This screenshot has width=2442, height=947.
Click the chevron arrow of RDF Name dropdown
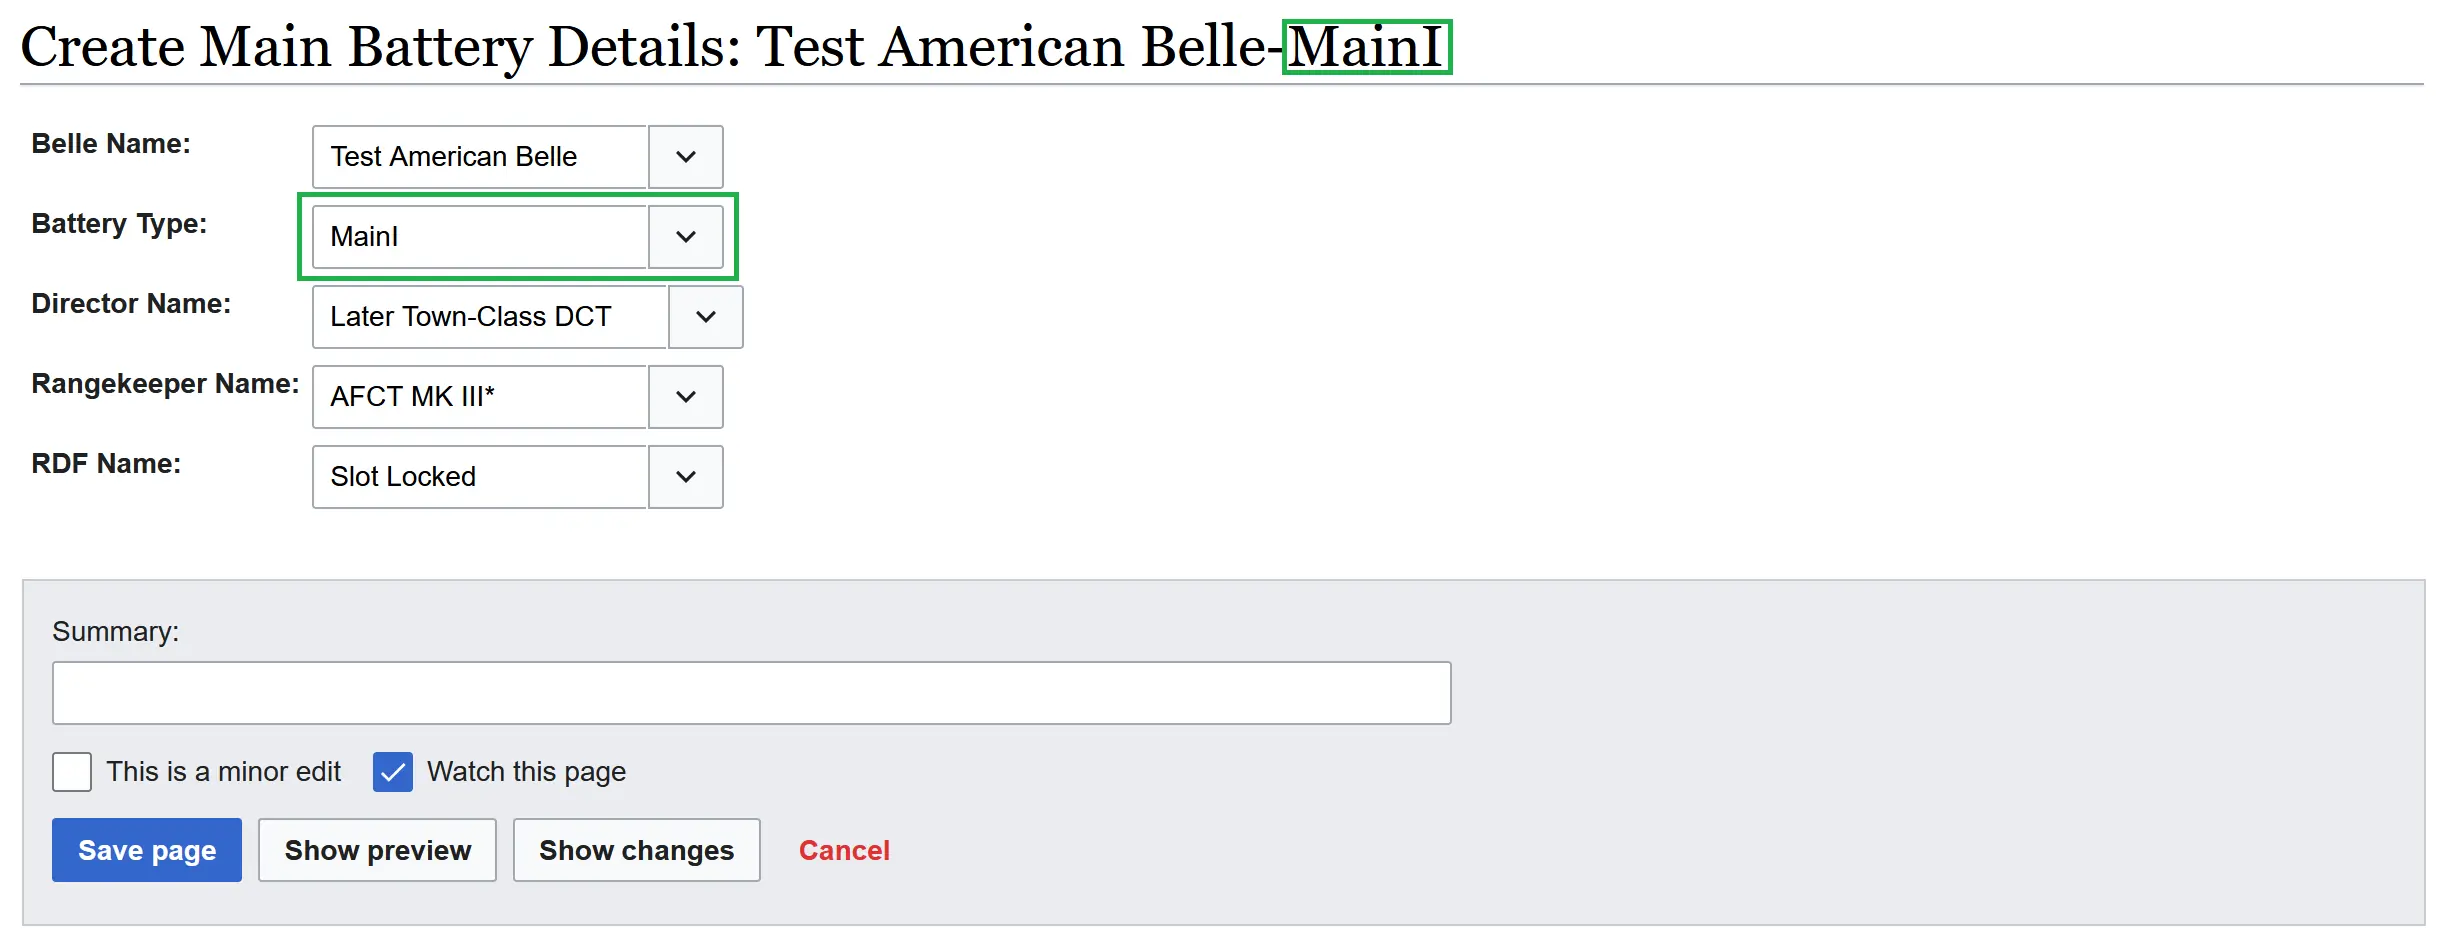click(x=685, y=477)
